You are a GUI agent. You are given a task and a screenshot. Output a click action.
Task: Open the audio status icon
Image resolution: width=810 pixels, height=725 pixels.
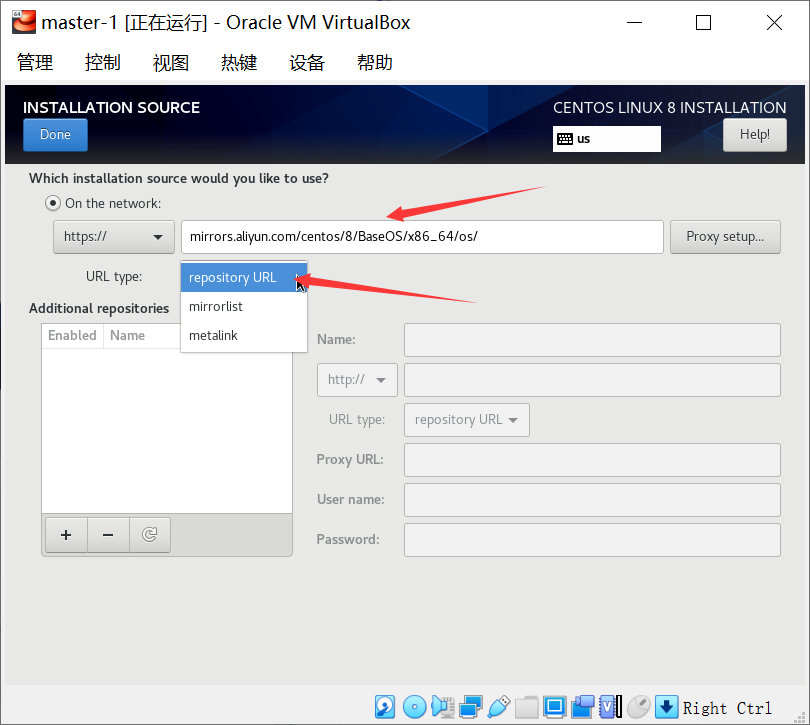point(443,707)
